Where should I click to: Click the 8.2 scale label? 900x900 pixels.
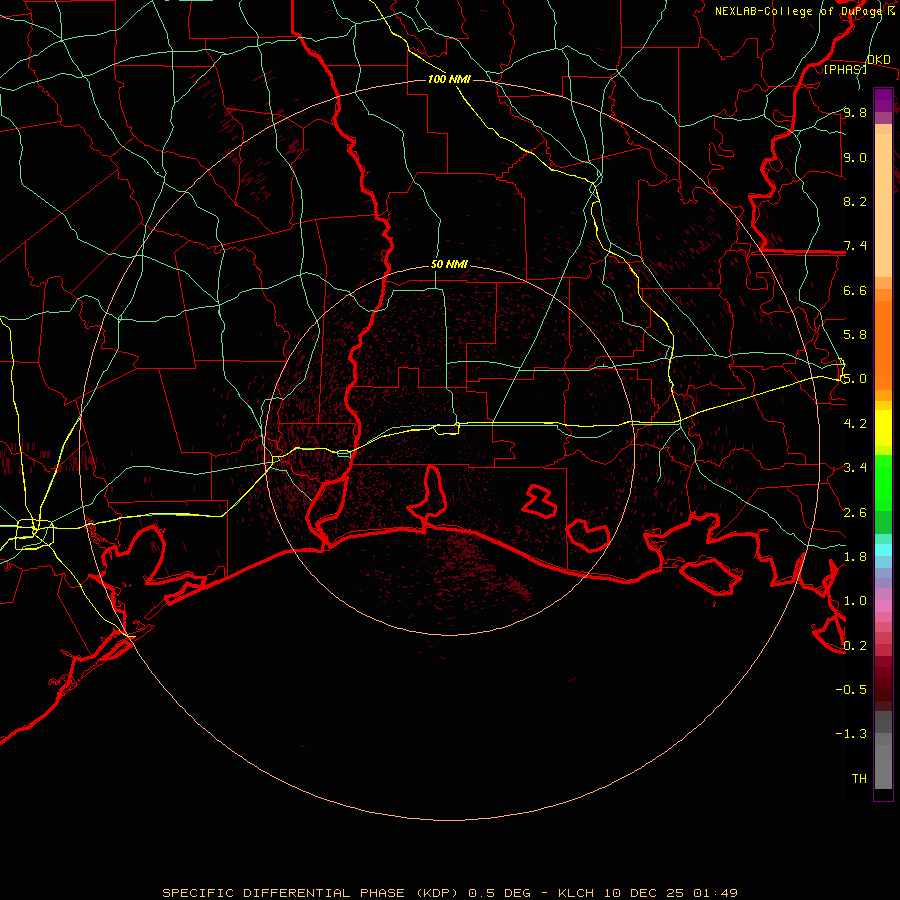[855, 201]
